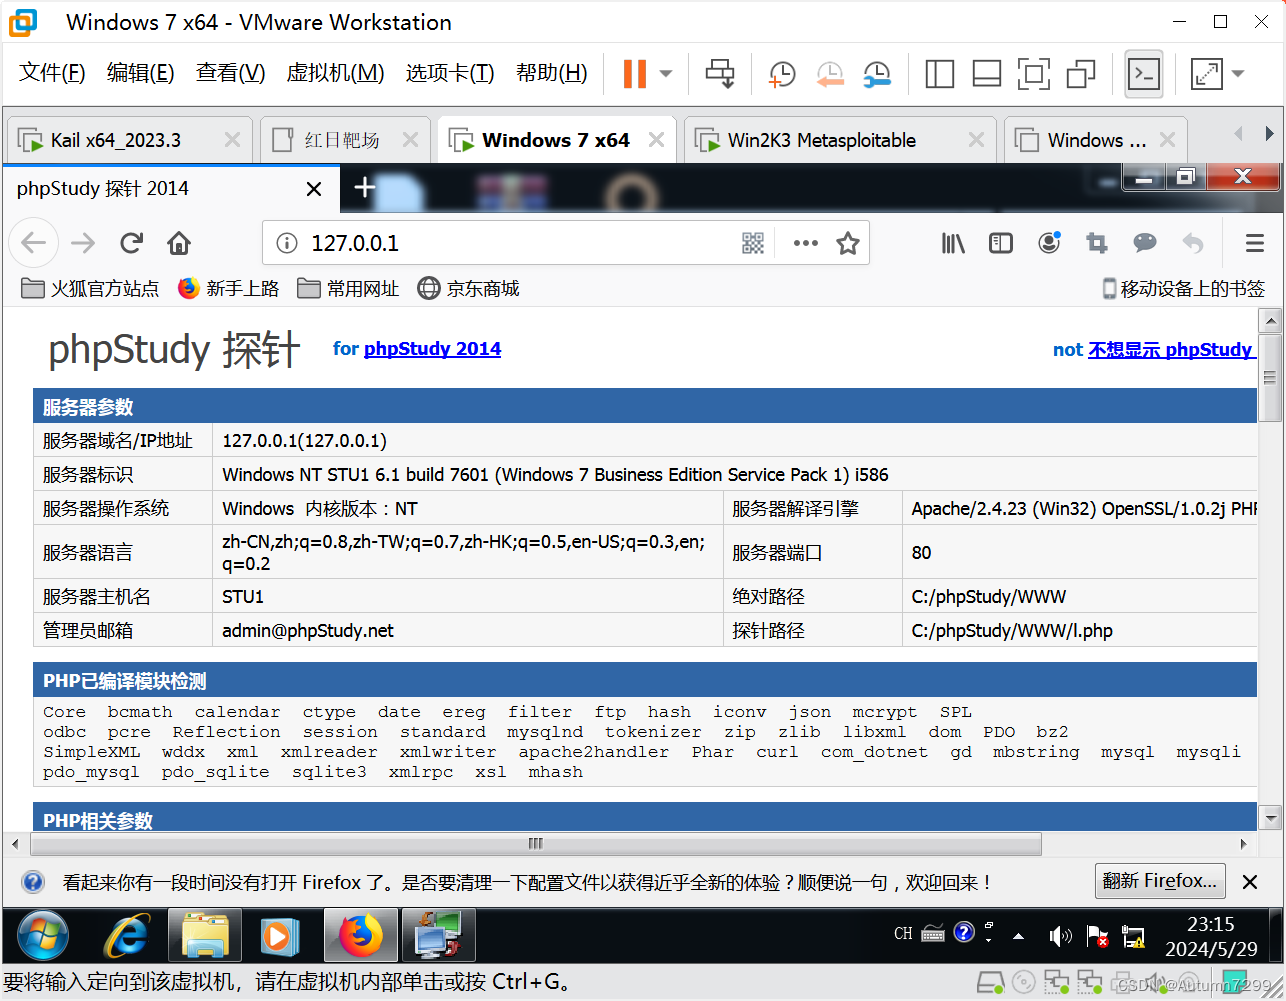Viewport: 1286px width, 1001px height.
Task: Switch to the Kail x64_2023.3 tab
Action: pyautogui.click(x=129, y=140)
